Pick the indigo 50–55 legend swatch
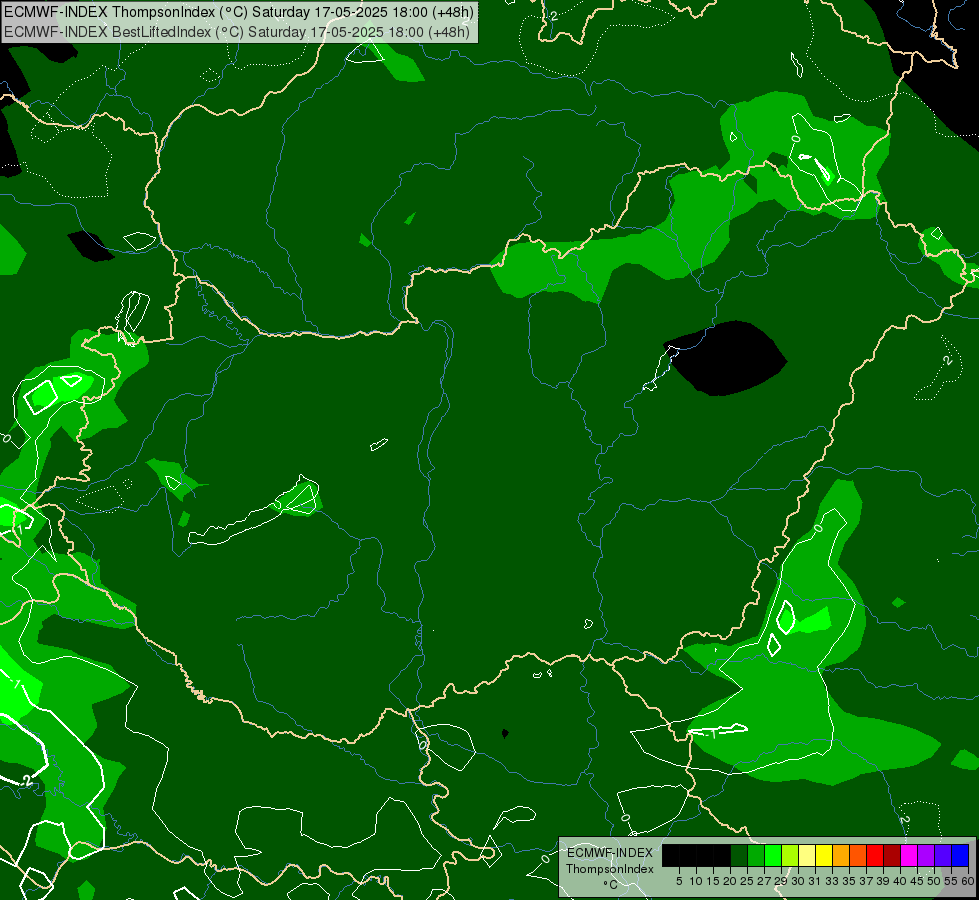The width and height of the screenshot is (979, 900). 943,855
